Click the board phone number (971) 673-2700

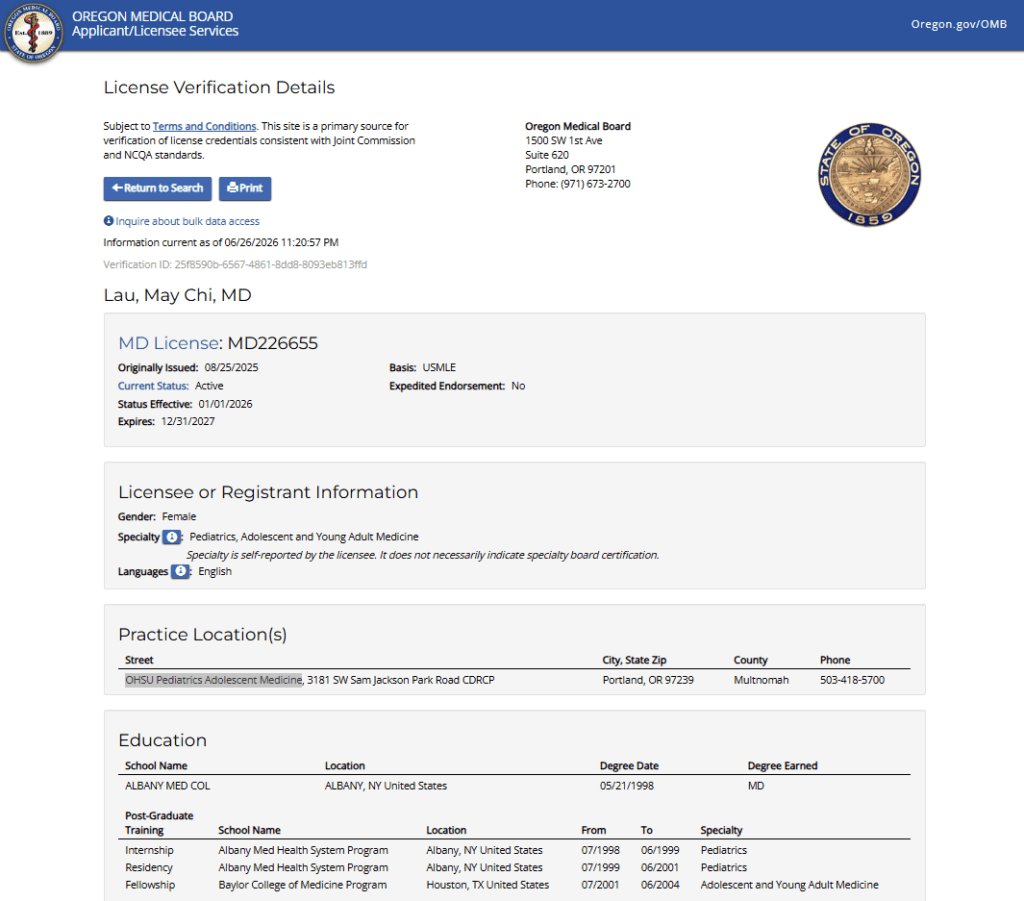click(x=595, y=184)
